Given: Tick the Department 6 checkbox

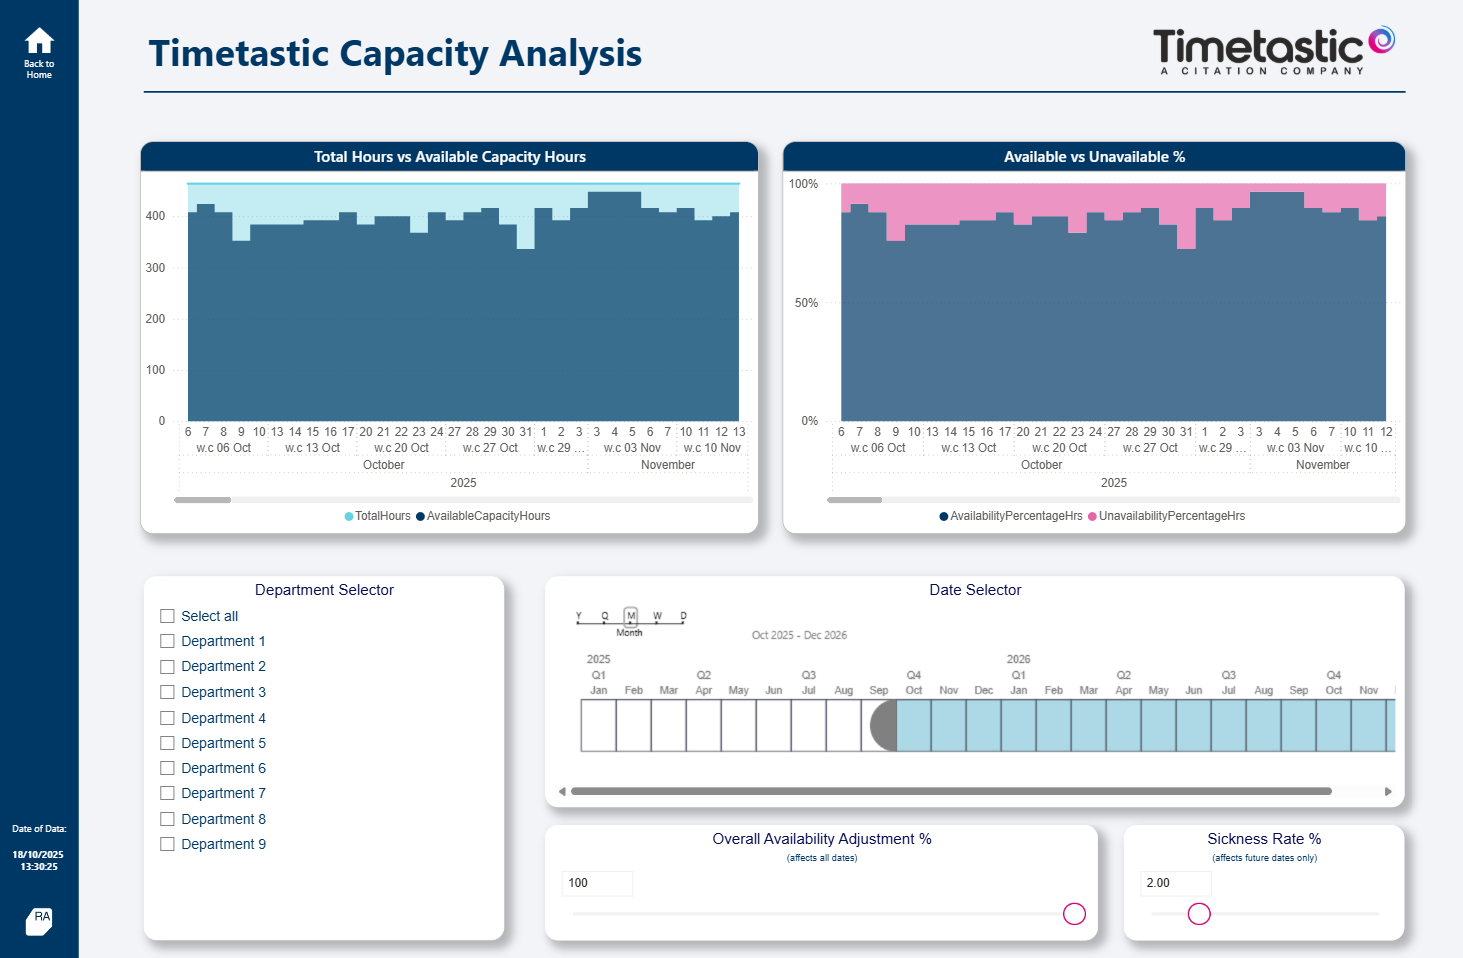Looking at the screenshot, I should point(167,768).
